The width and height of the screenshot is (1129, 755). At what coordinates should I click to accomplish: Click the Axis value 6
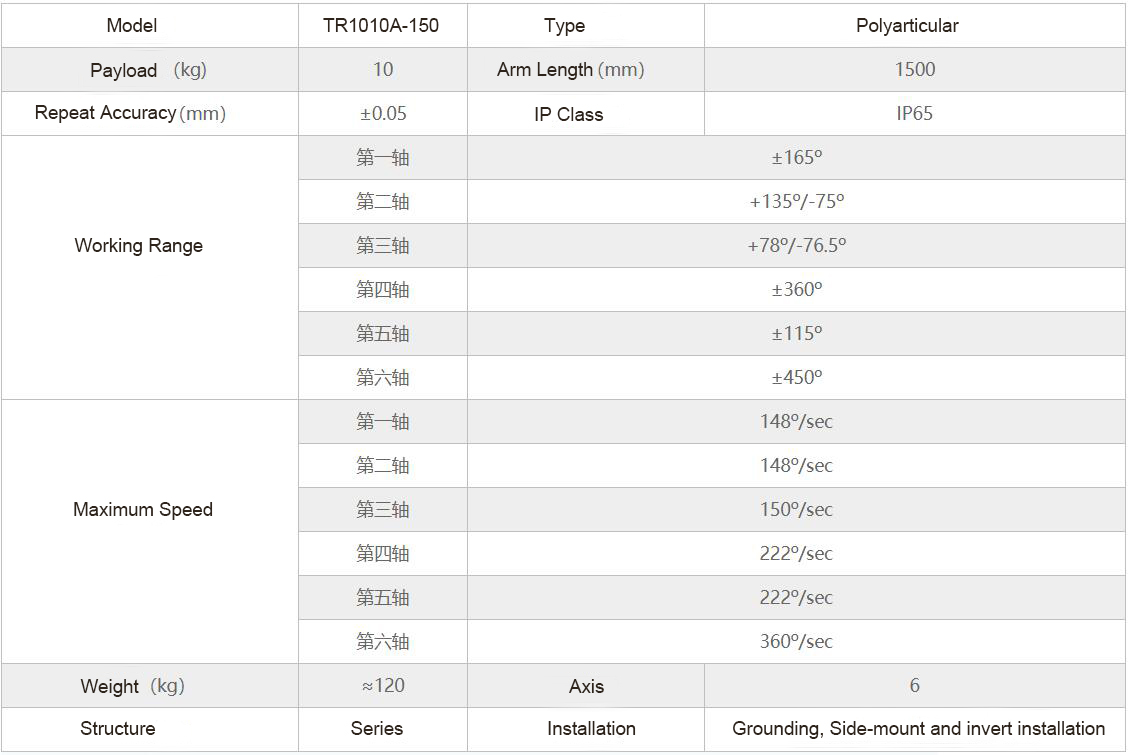[x=914, y=685]
